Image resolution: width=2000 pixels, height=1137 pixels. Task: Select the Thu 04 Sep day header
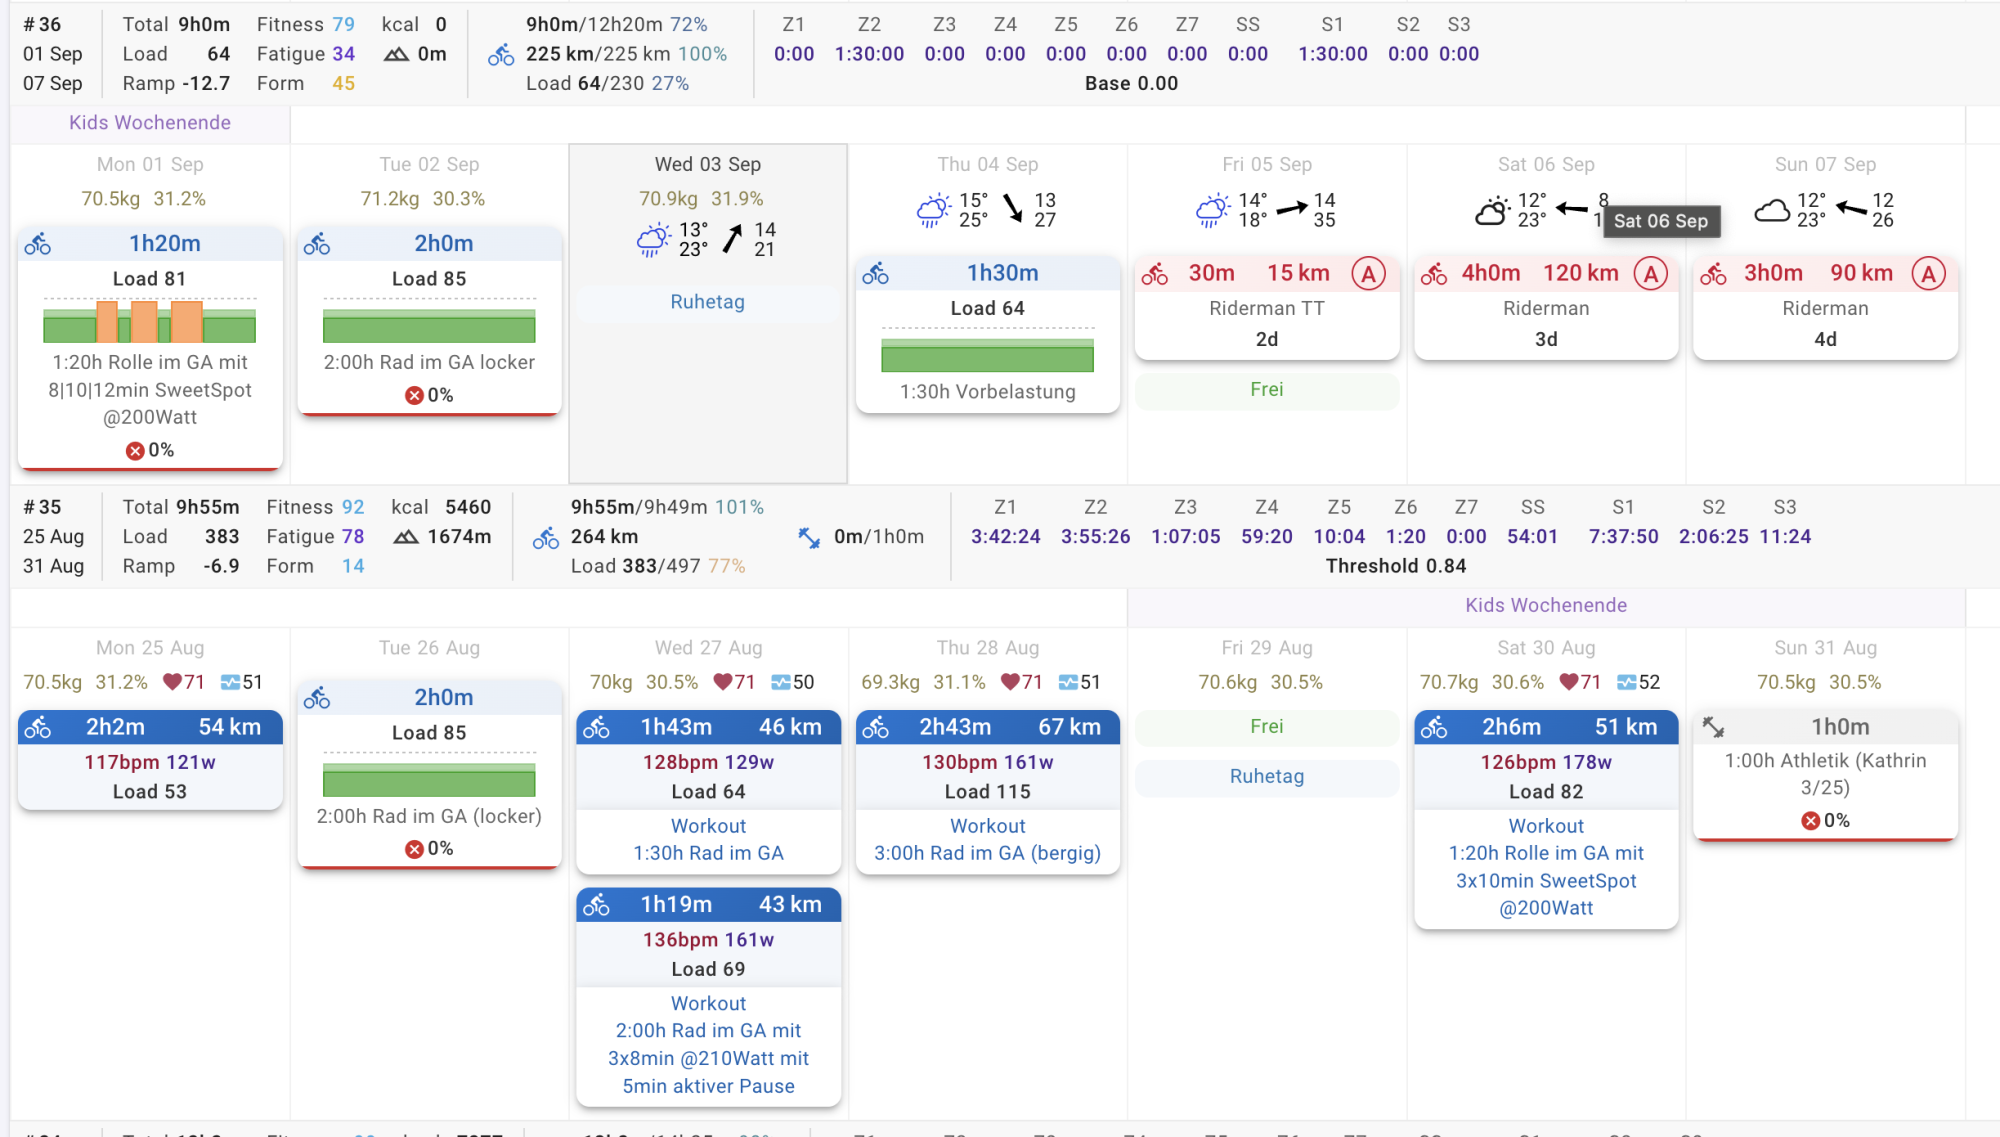click(x=987, y=164)
